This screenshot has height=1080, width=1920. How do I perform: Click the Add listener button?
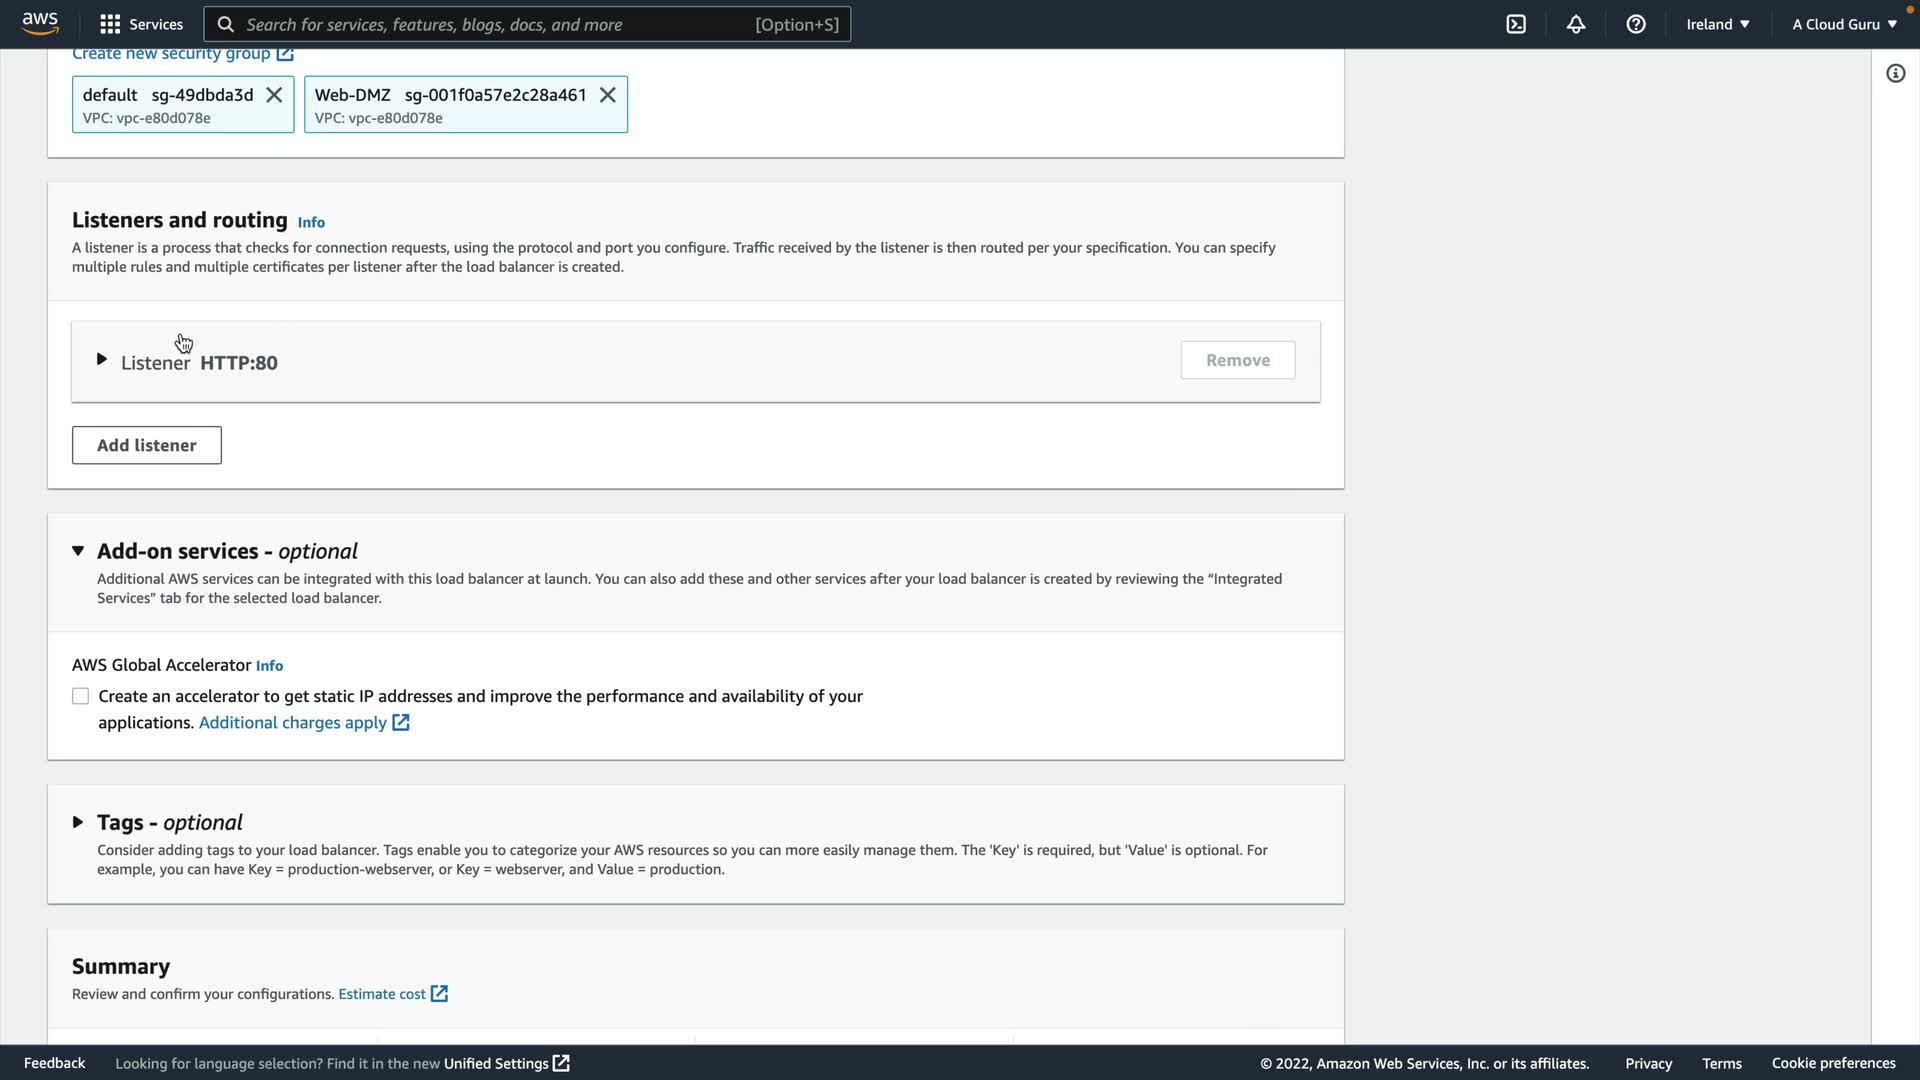[146, 445]
